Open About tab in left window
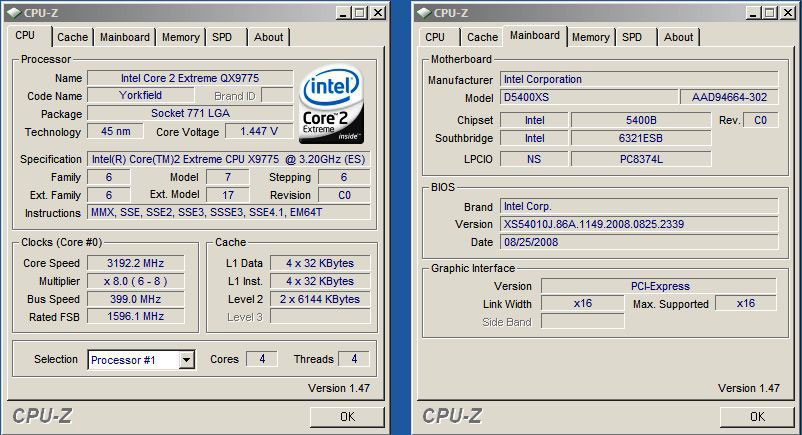 pyautogui.click(x=269, y=37)
